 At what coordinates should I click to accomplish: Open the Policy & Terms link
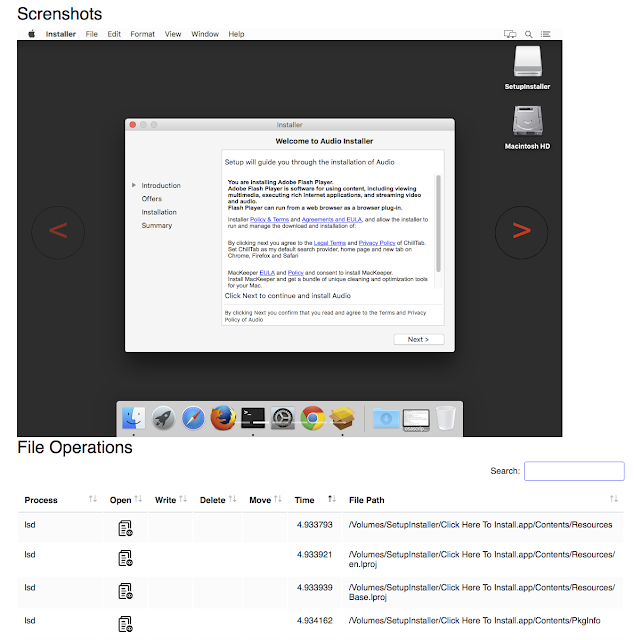pos(269,220)
